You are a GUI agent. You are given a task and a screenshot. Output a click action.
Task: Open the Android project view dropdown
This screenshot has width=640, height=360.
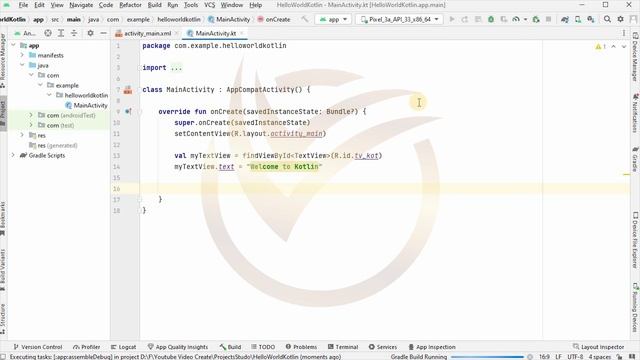pos(25,33)
